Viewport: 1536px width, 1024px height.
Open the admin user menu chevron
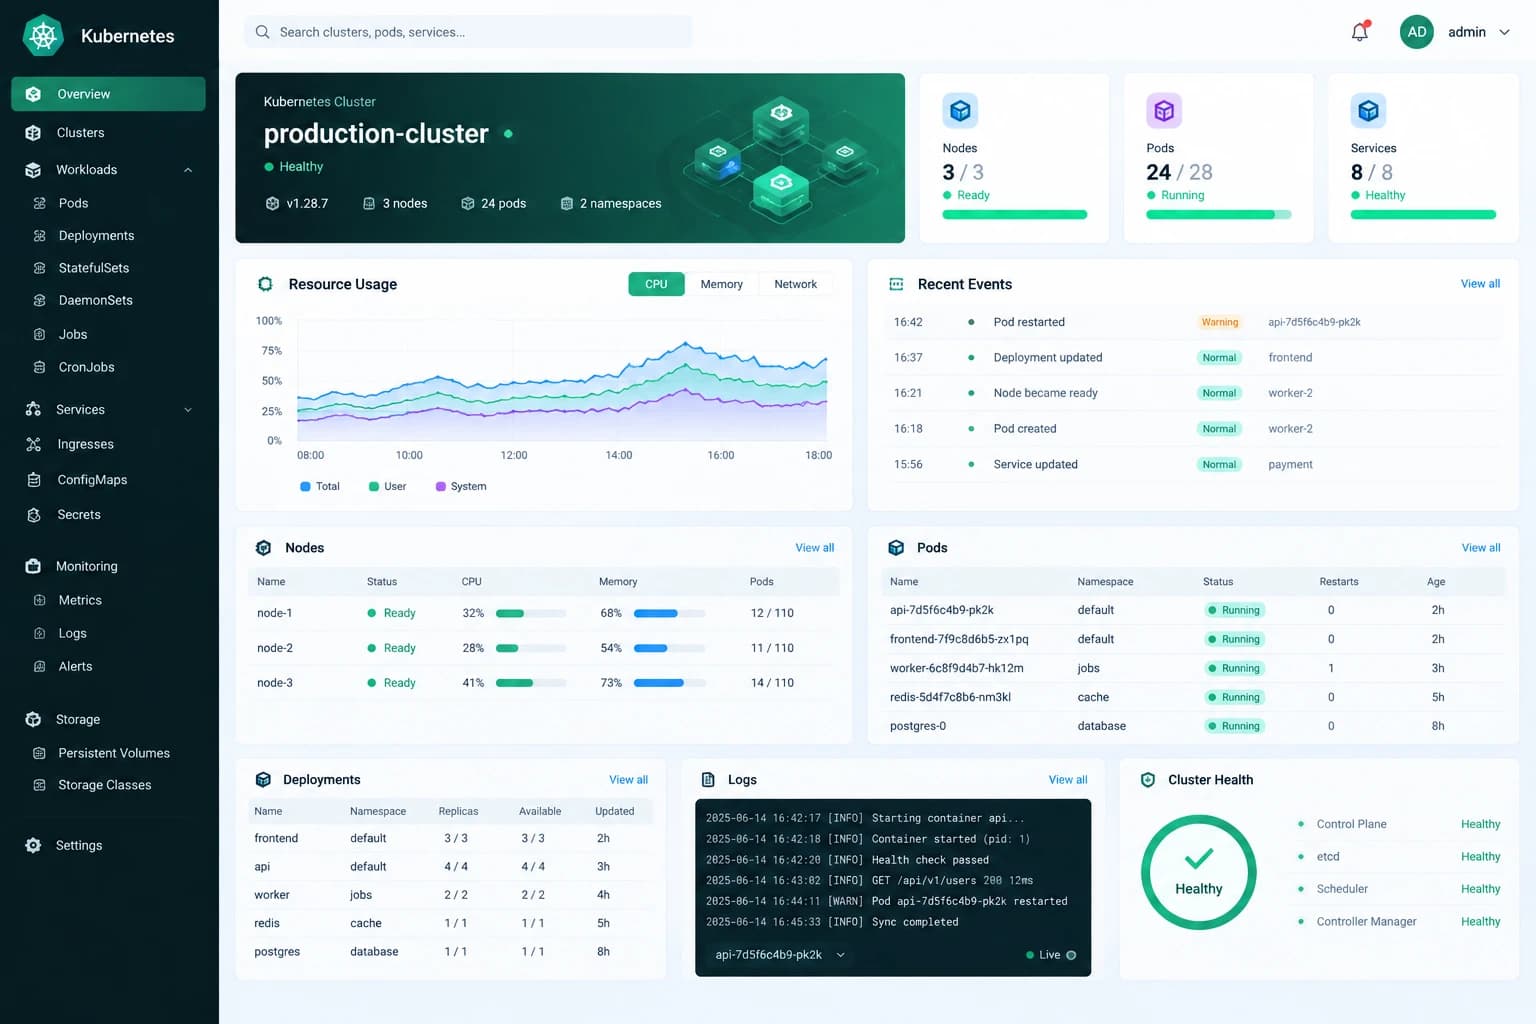click(1504, 32)
